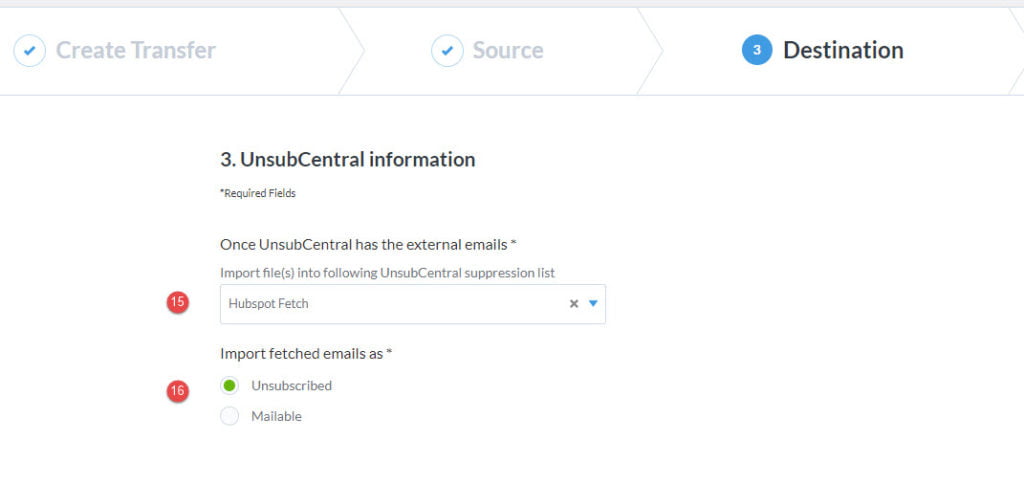Image resolution: width=1024 pixels, height=484 pixels.
Task: Click the Import fetched emails as label
Action: click(x=306, y=354)
